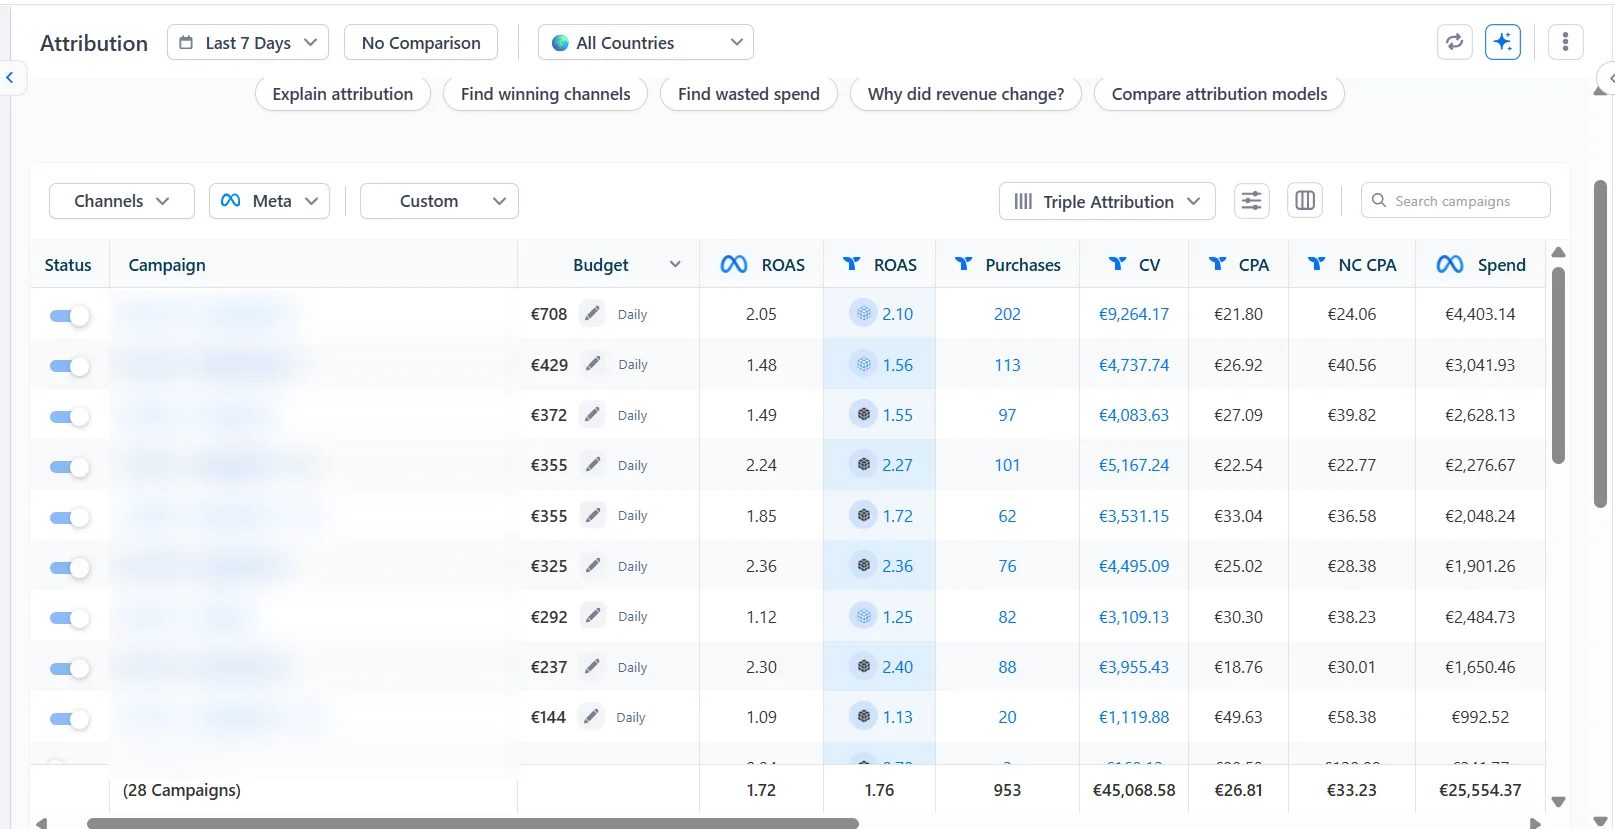Toggle status for the €429 budget campaign
This screenshot has height=829, width=1615.
pos(69,366)
